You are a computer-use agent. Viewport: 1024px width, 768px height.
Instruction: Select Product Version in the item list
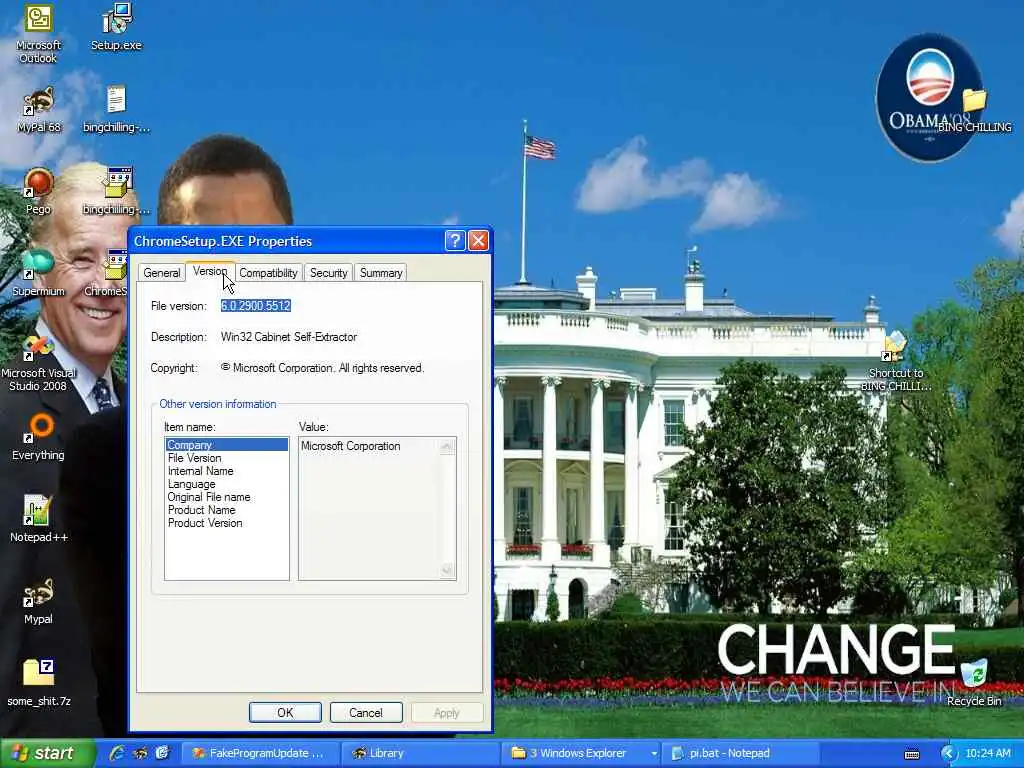[226, 523]
